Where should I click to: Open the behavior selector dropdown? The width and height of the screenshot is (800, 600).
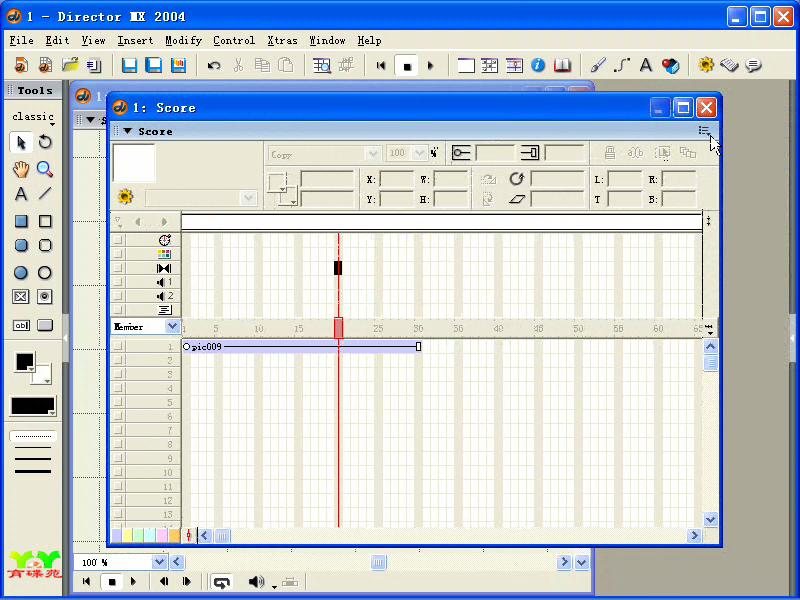(x=248, y=197)
